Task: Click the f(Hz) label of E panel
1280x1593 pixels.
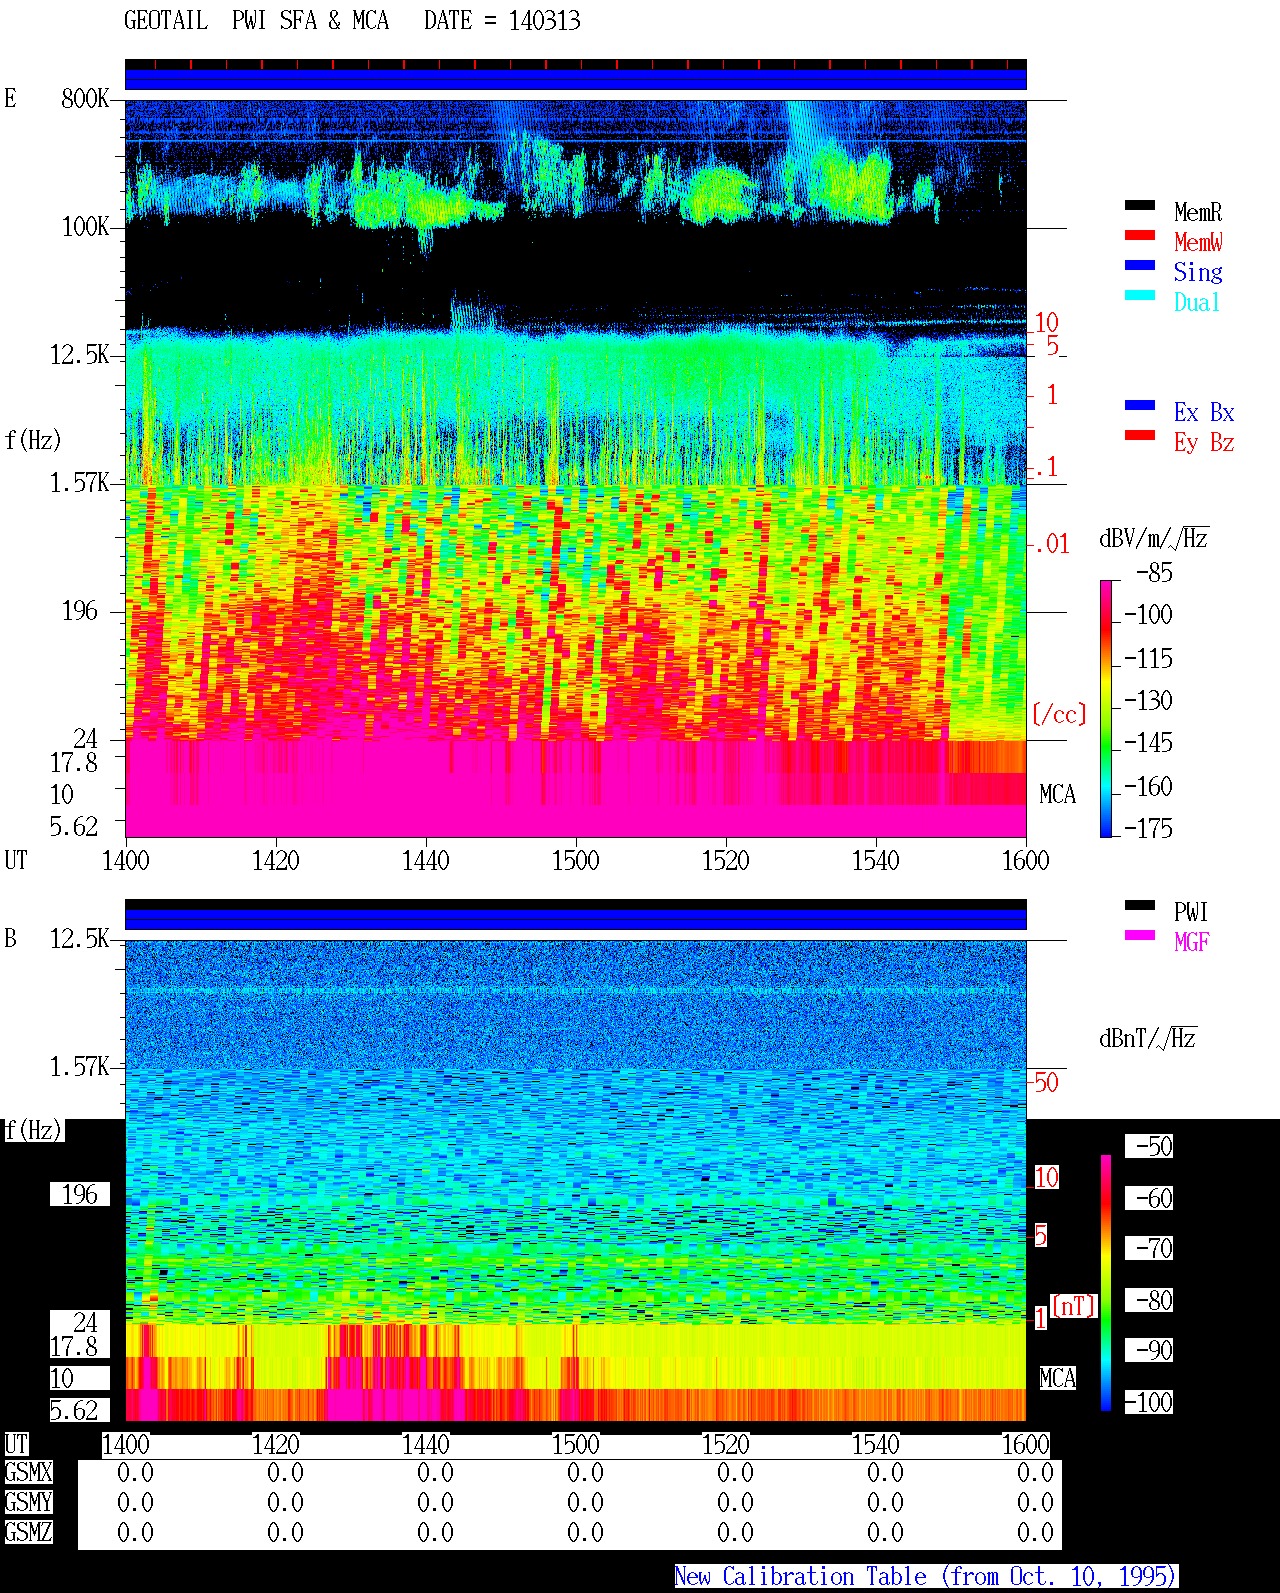Action: [x=33, y=440]
